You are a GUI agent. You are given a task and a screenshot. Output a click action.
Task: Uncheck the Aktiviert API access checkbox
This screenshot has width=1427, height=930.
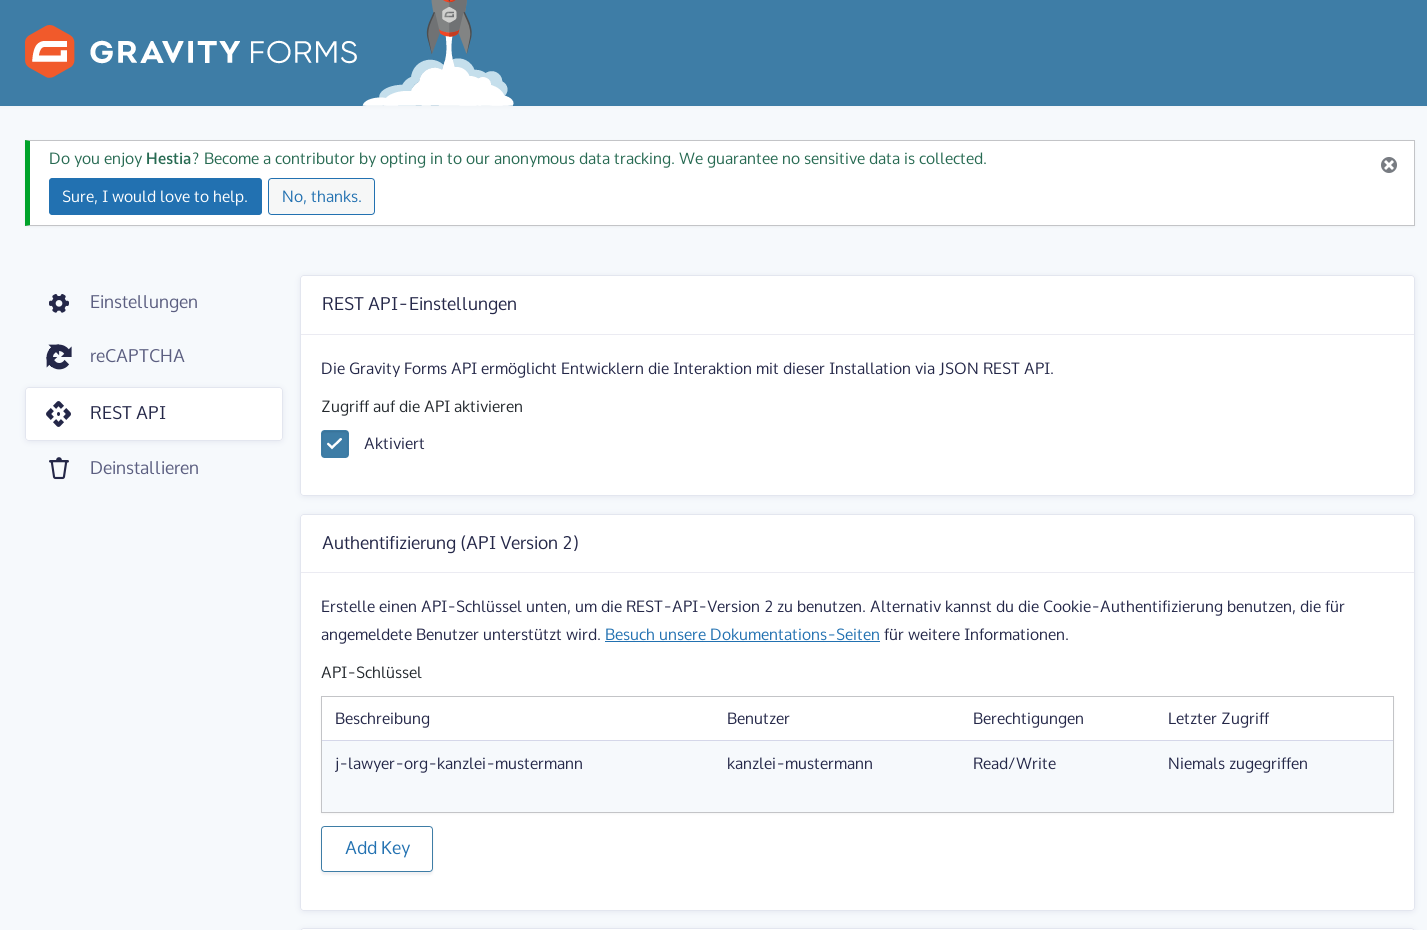coord(335,444)
